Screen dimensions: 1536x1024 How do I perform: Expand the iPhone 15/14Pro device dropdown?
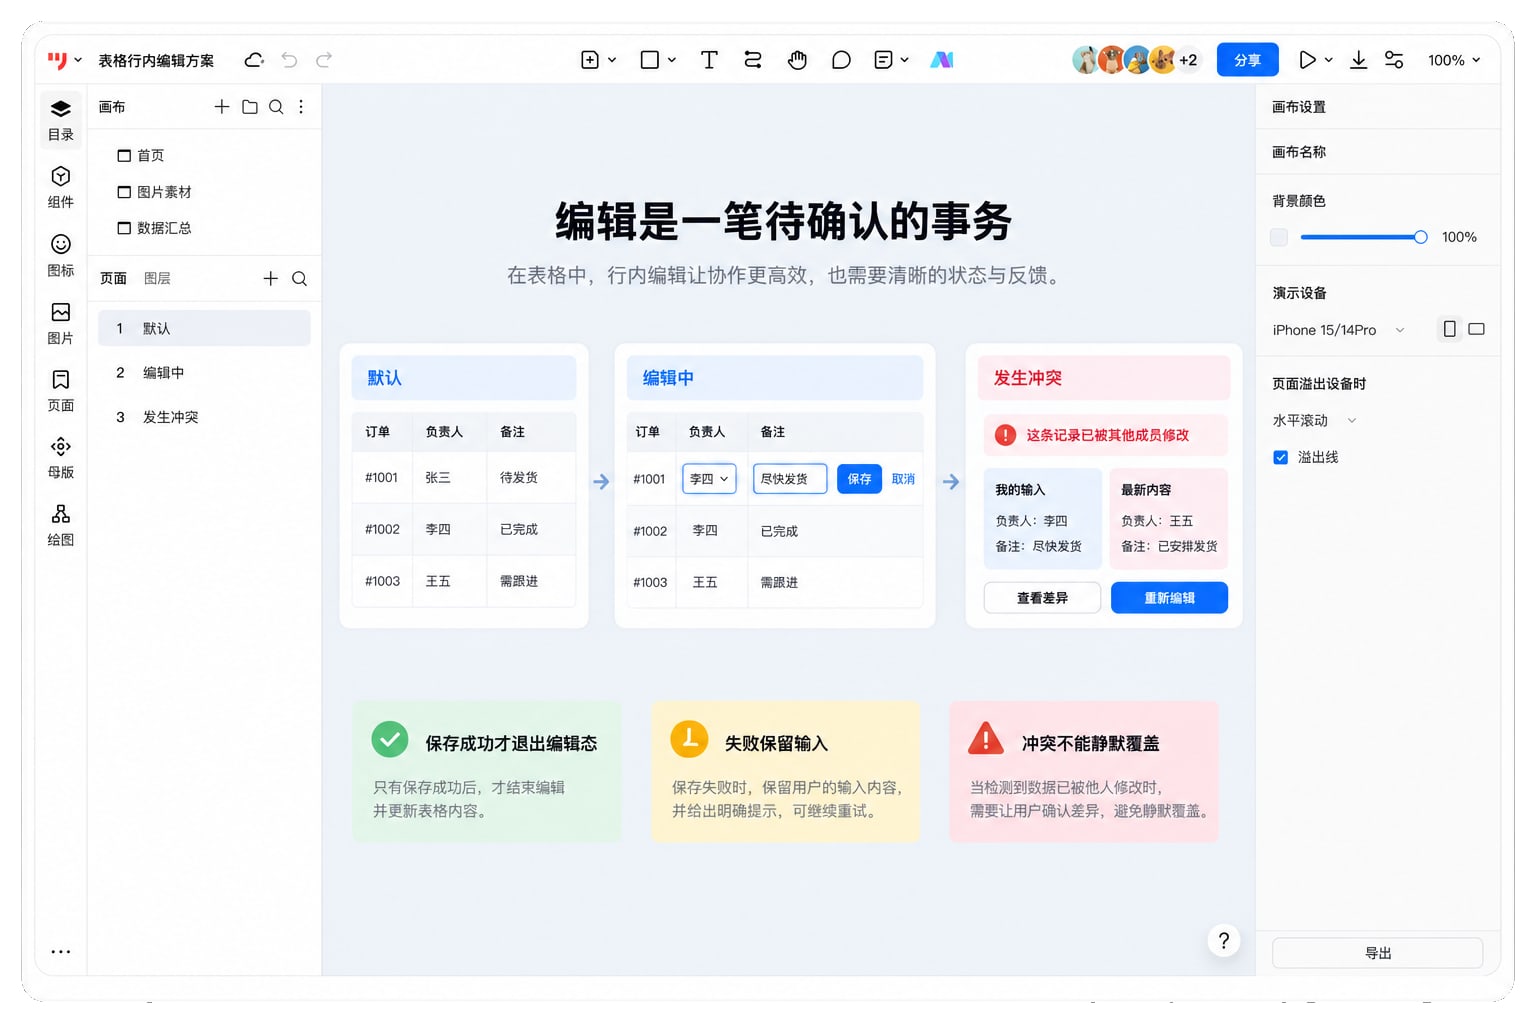click(1339, 330)
